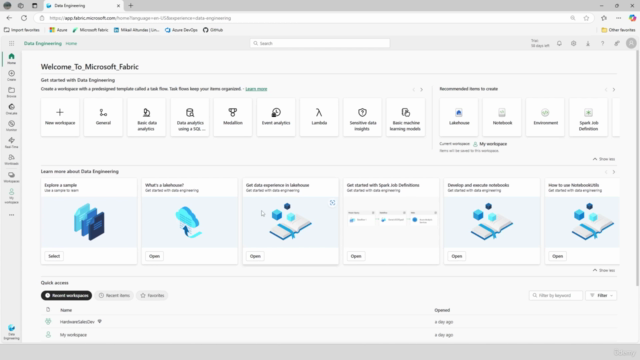
Task: Choose the Medallion task flow card
Action: coord(233,117)
